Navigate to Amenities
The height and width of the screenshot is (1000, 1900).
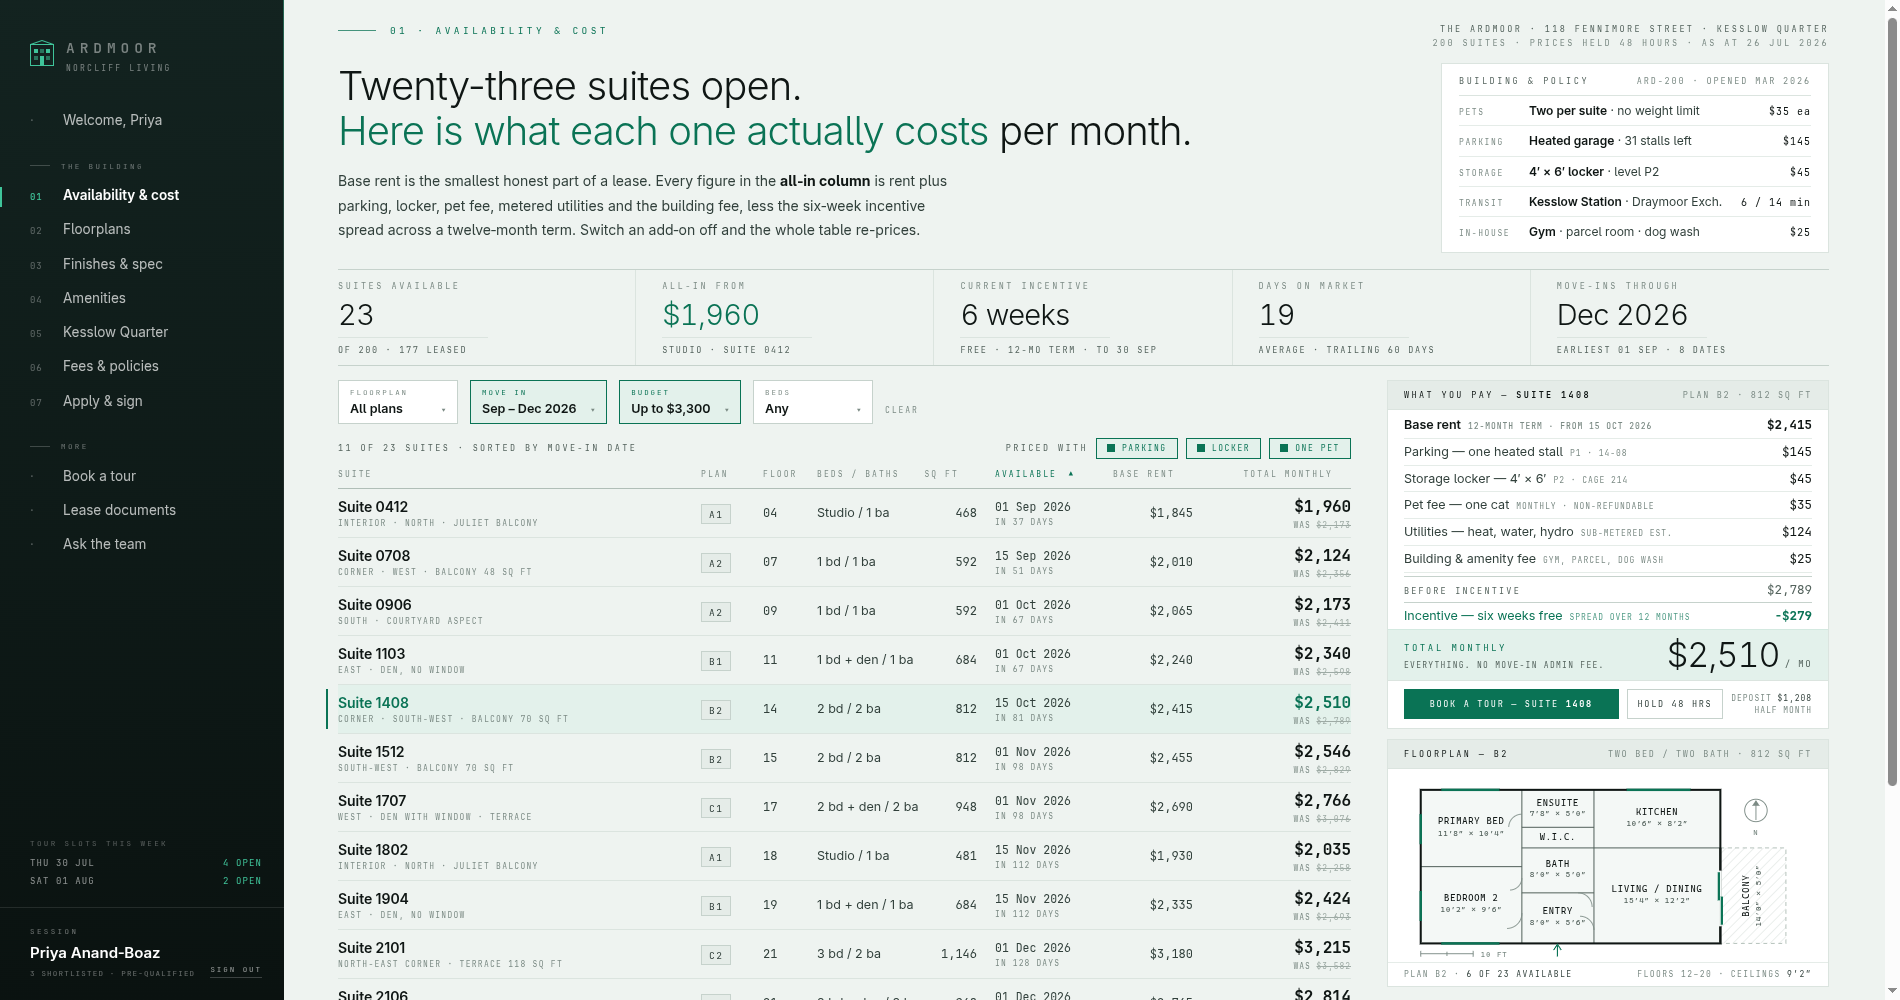tap(94, 298)
